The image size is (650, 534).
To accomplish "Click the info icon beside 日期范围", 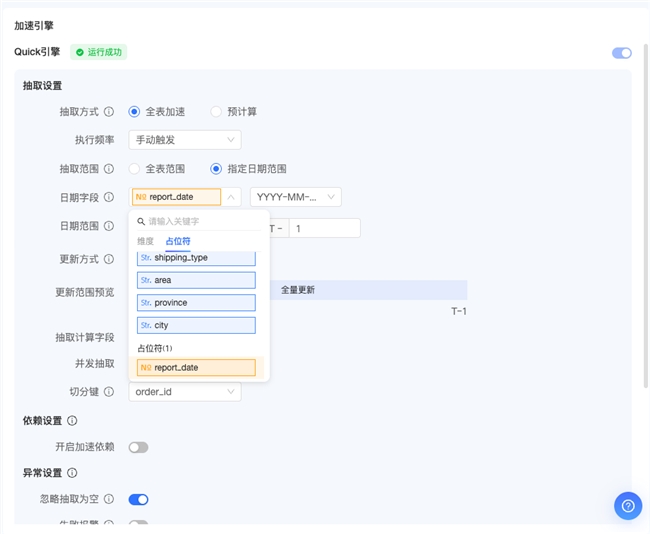I will (109, 227).
